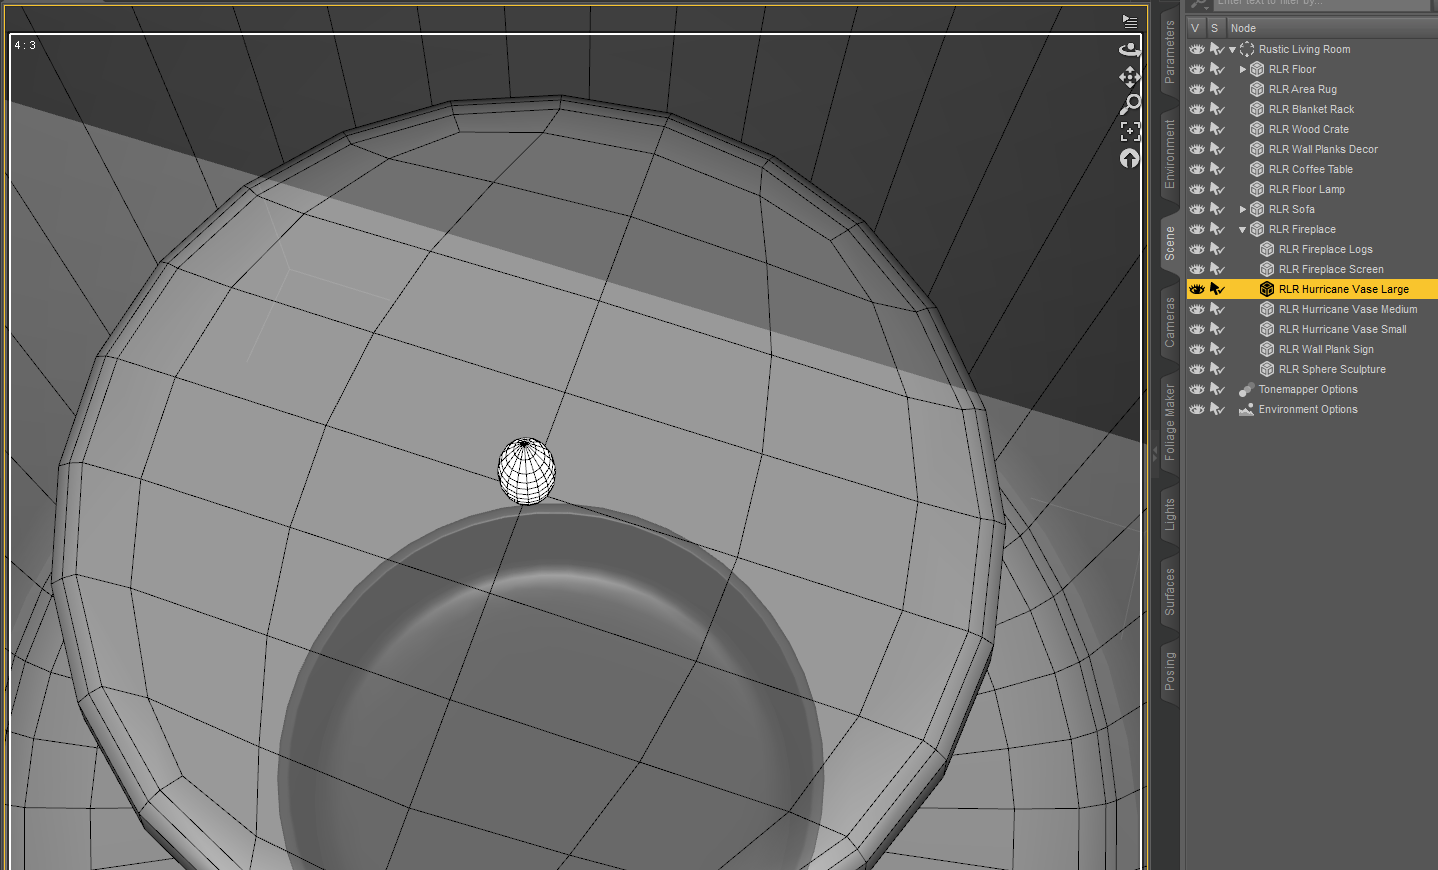The image size is (1438, 870).
Task: Click the reset view arrow icon
Action: 1129,158
